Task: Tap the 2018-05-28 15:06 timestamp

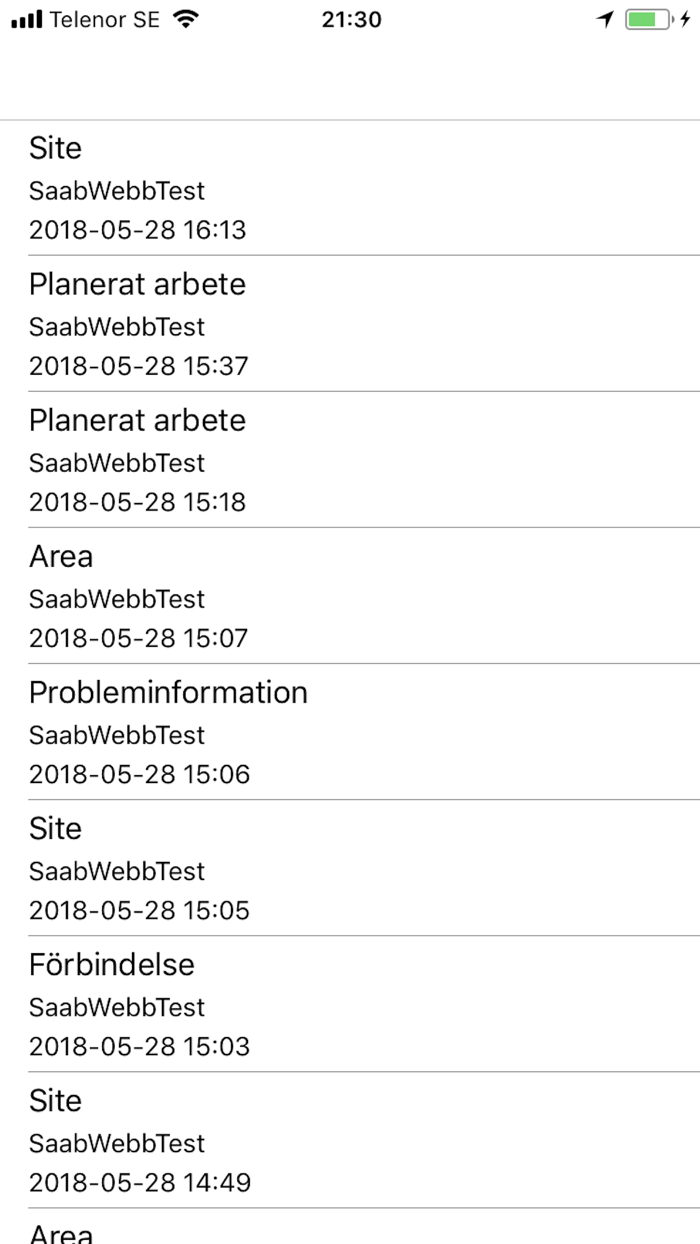Action: point(139,774)
